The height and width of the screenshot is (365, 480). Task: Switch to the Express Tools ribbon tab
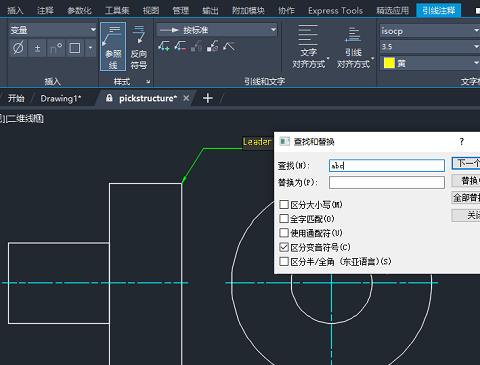(335, 11)
